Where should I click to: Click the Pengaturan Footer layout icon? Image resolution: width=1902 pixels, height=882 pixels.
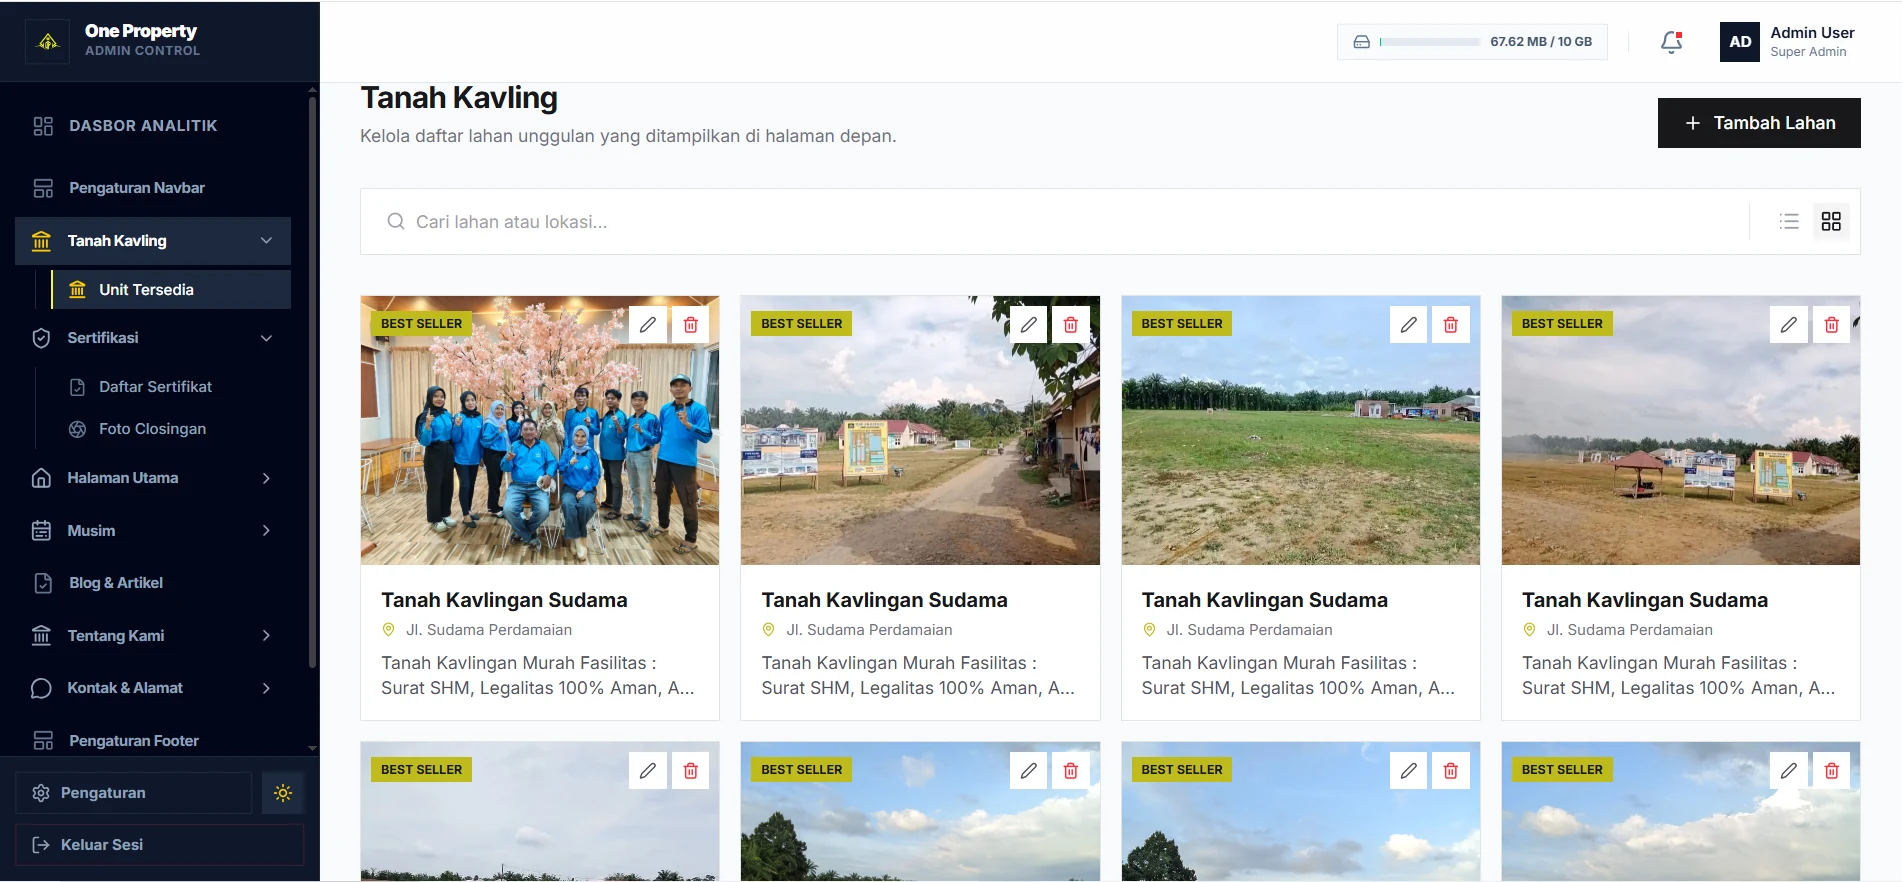tap(43, 741)
